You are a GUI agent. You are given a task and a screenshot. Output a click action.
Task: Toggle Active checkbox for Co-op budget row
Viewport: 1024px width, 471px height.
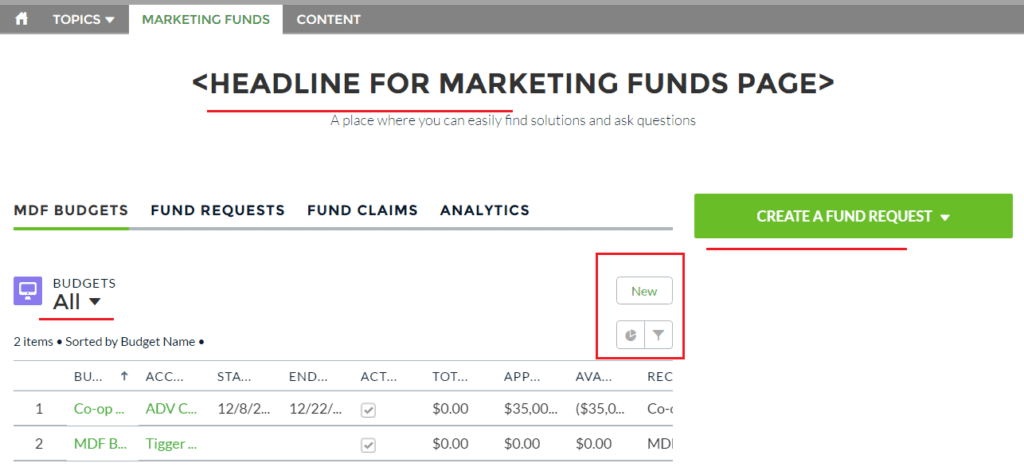tap(368, 410)
